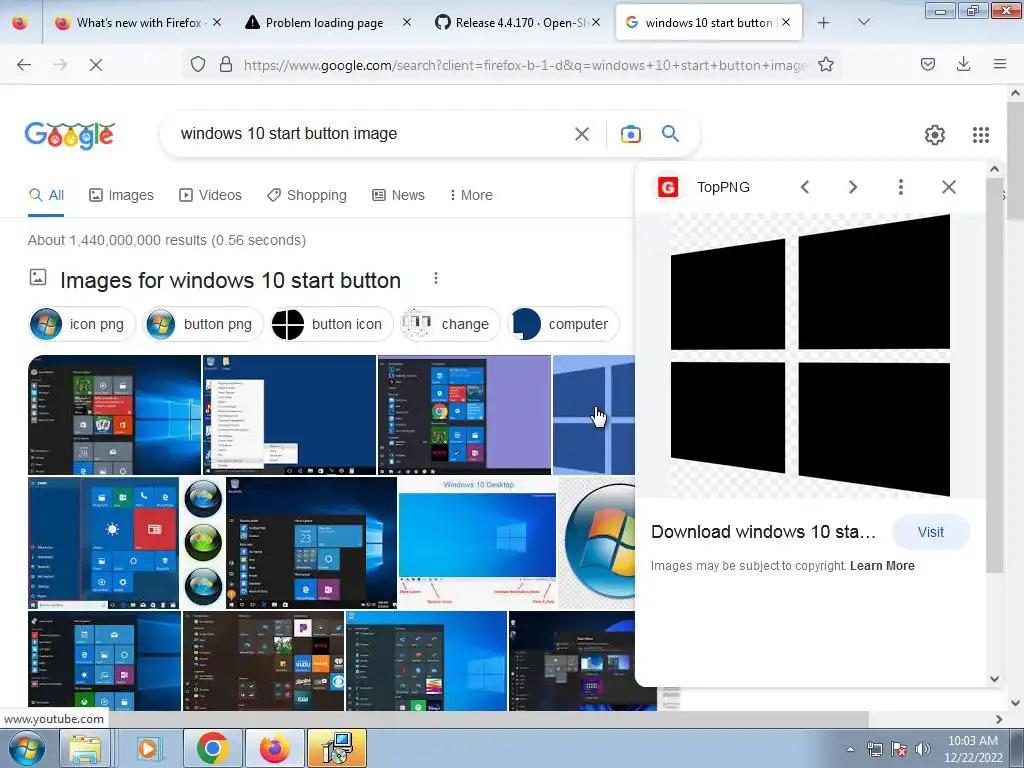The height and width of the screenshot is (768, 1024).
Task: Close the TopPNG image preview panel
Action: 949,187
